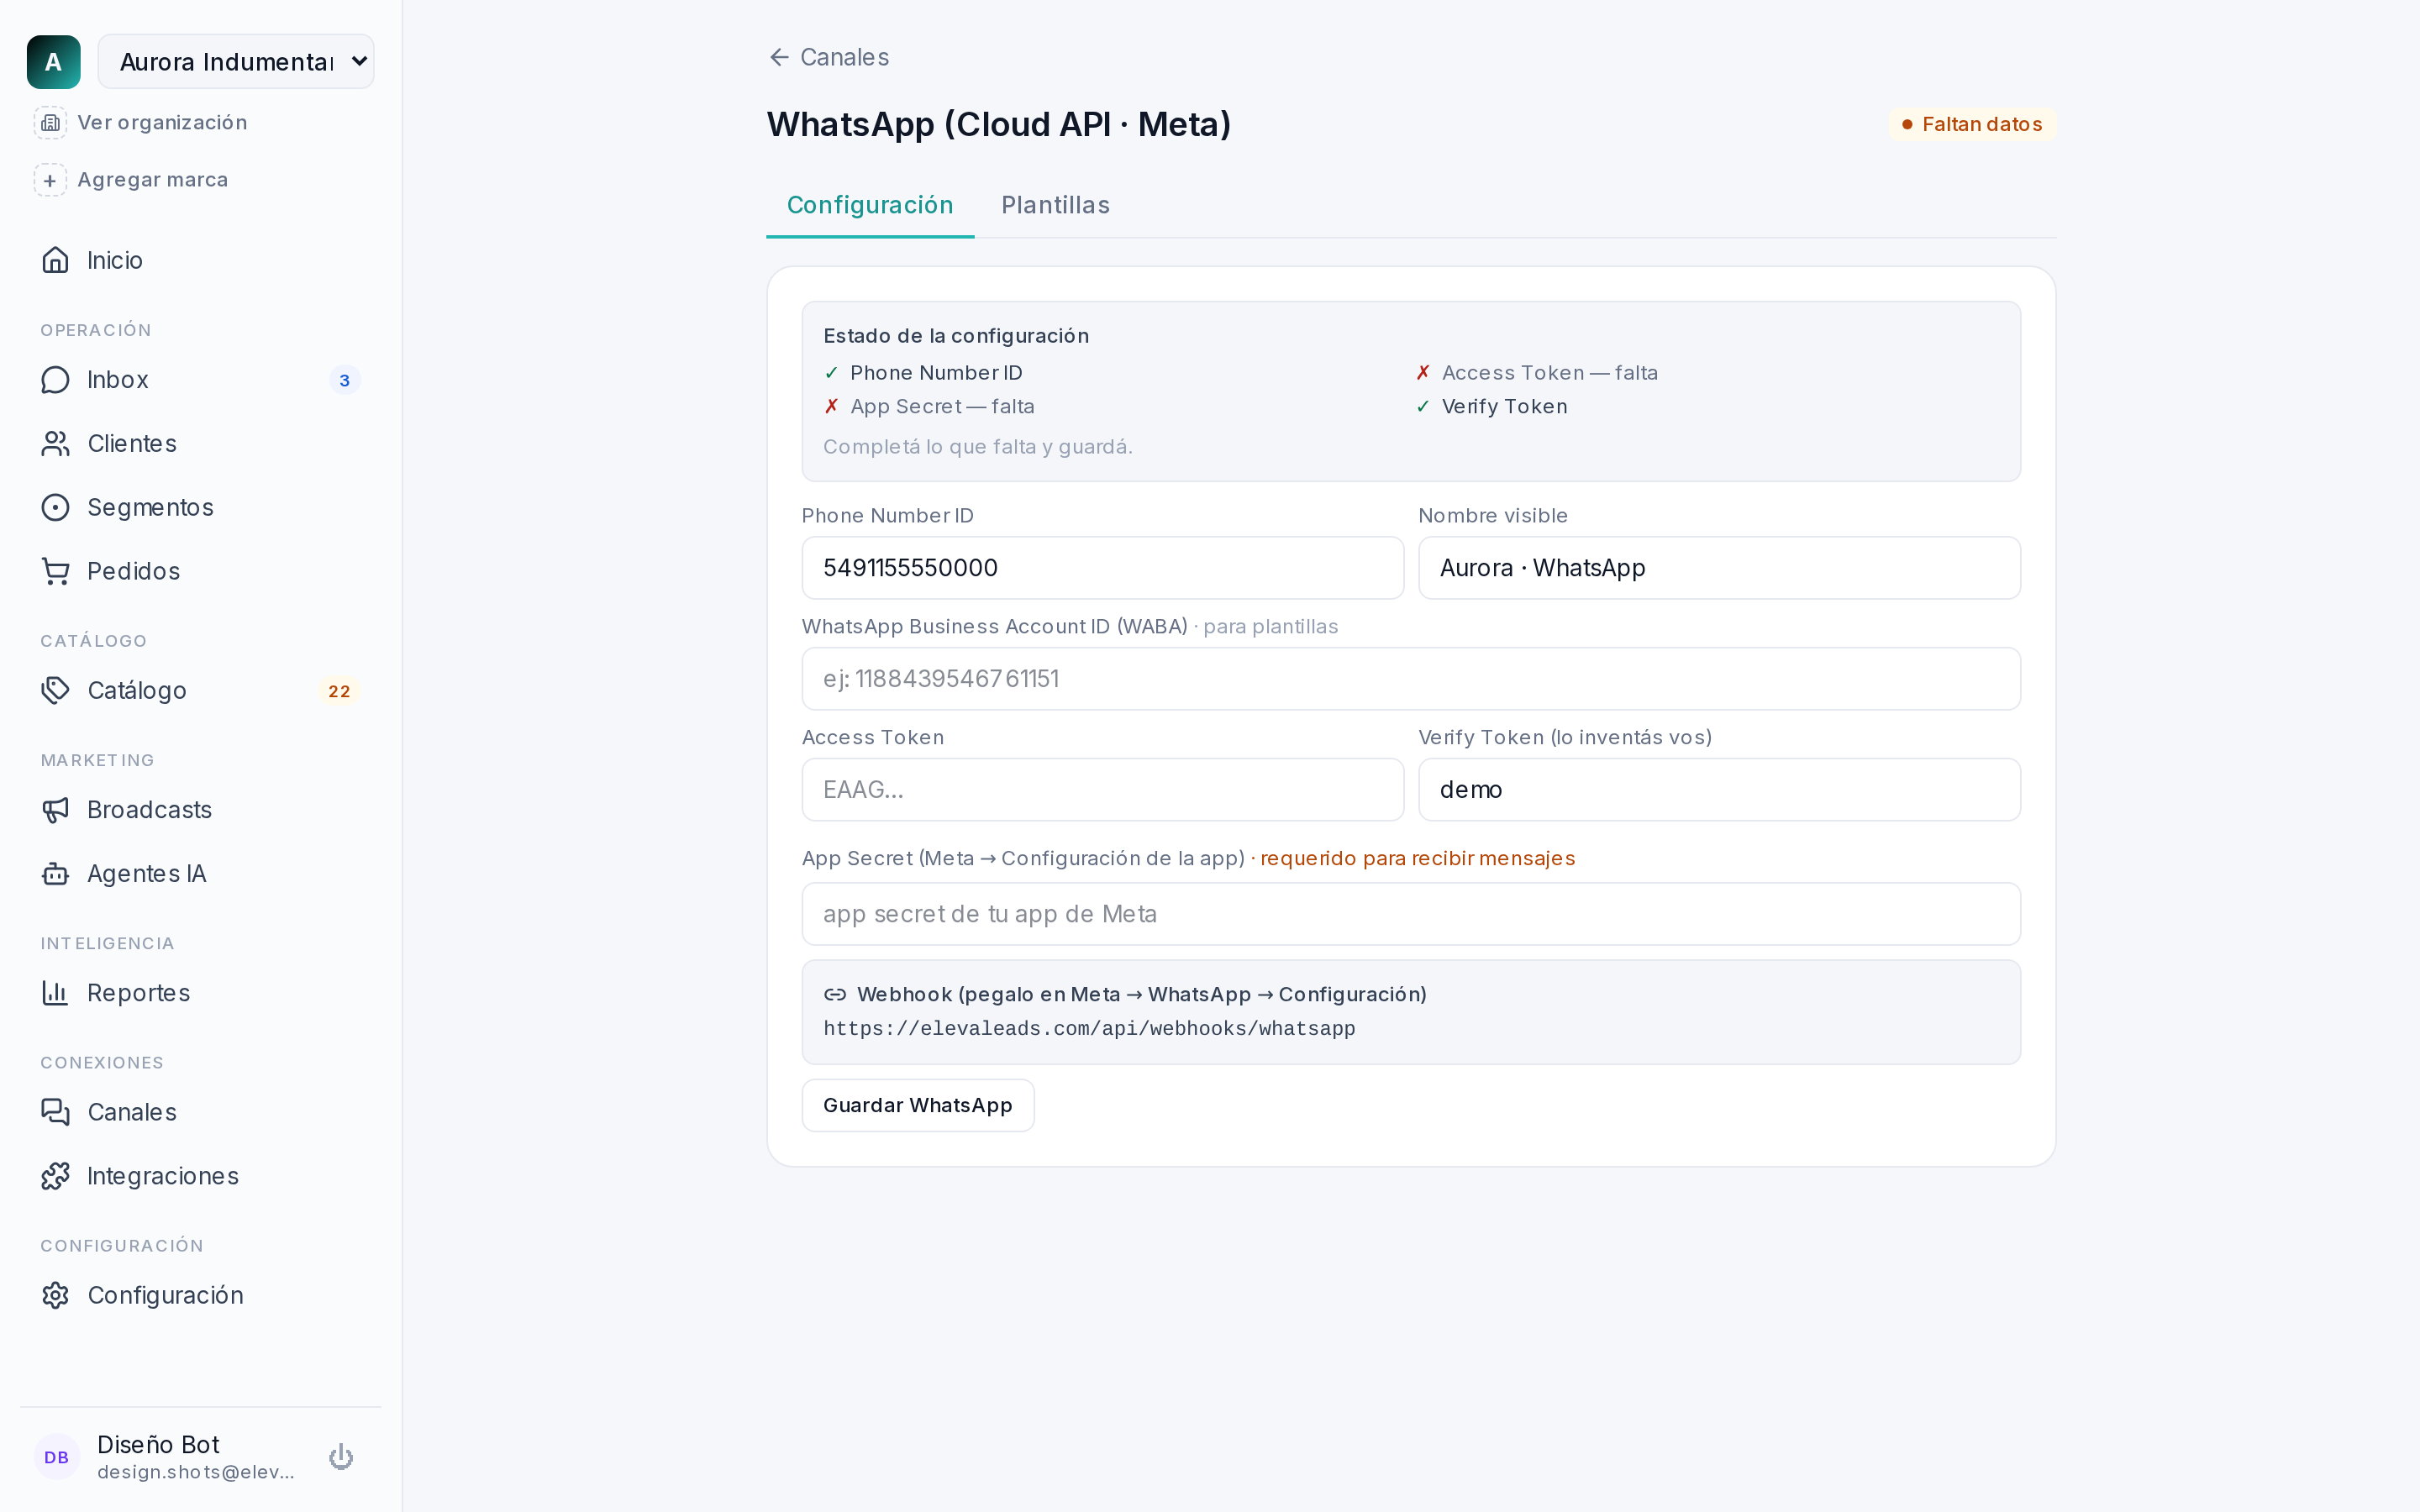This screenshot has width=2420, height=1512.
Task: Open Ver organización link
Action: point(162,122)
